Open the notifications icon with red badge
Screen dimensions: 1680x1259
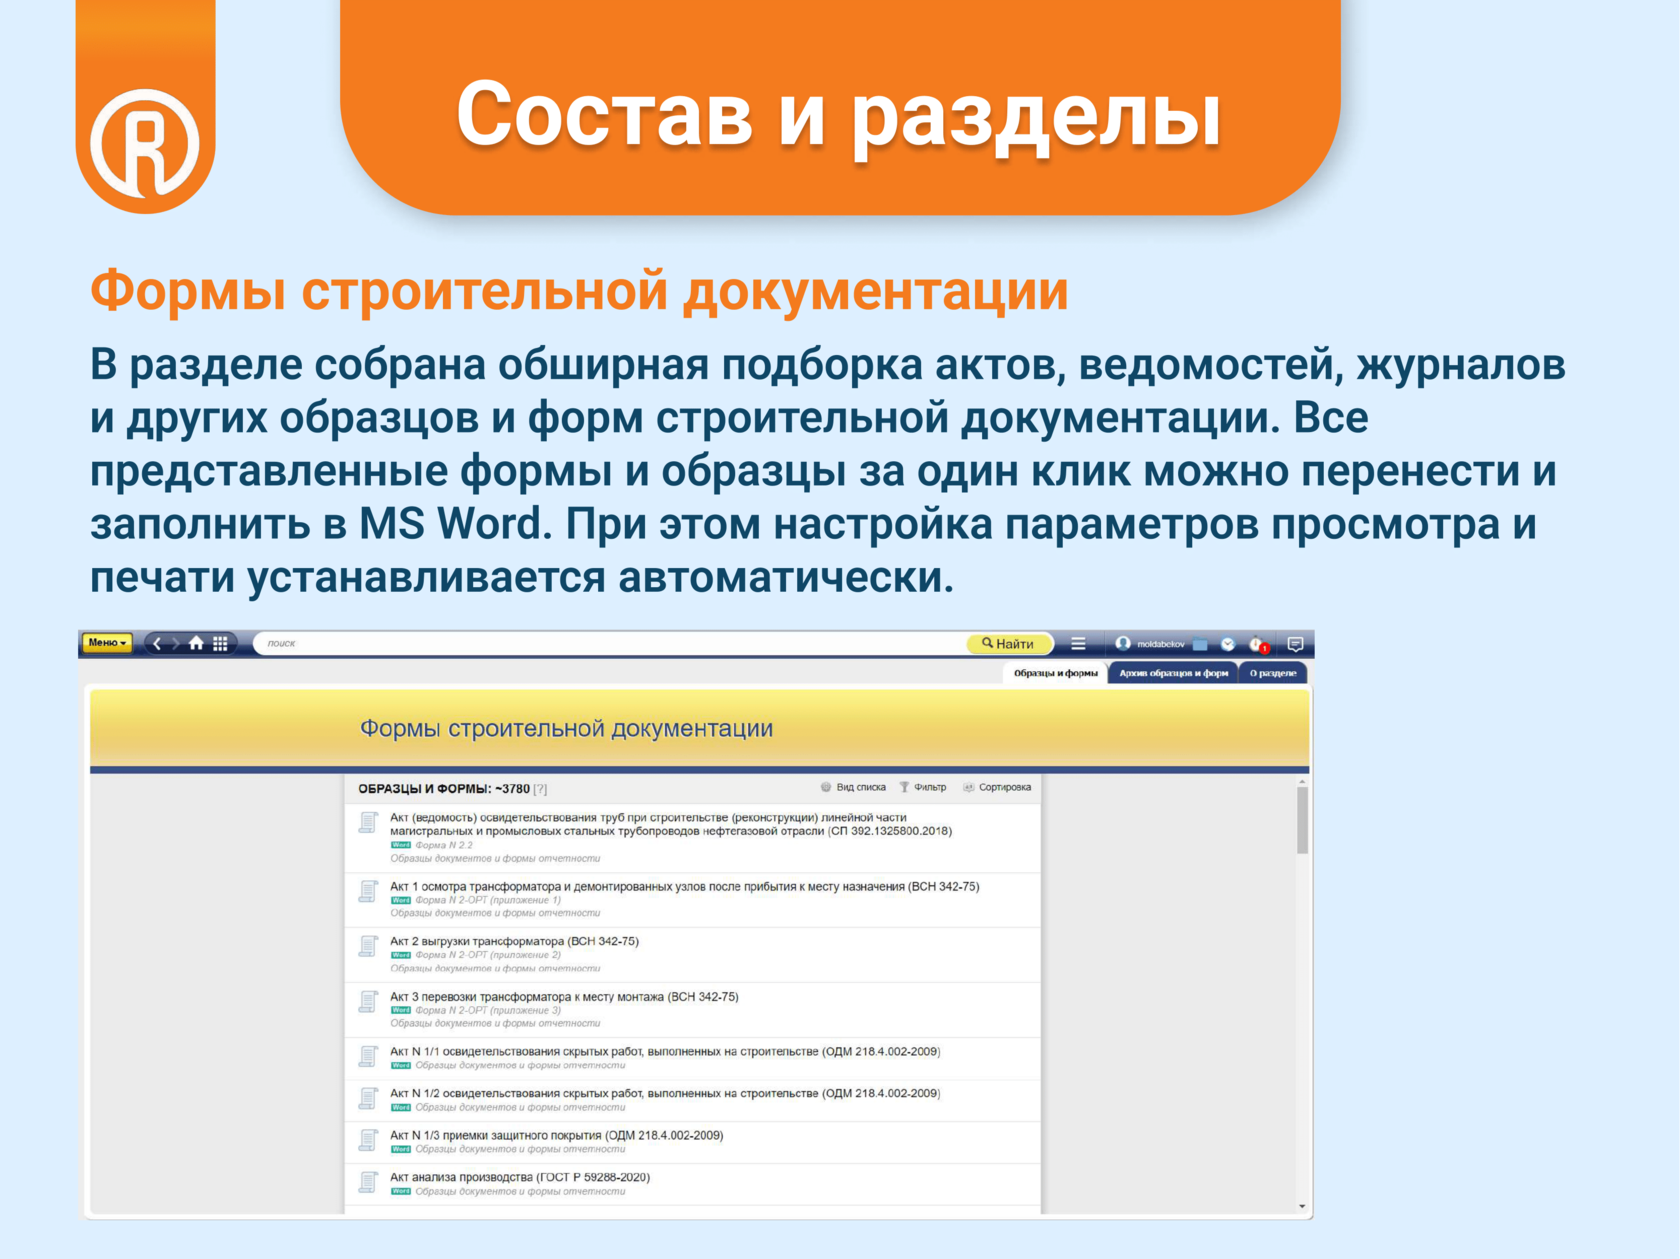coord(1258,645)
